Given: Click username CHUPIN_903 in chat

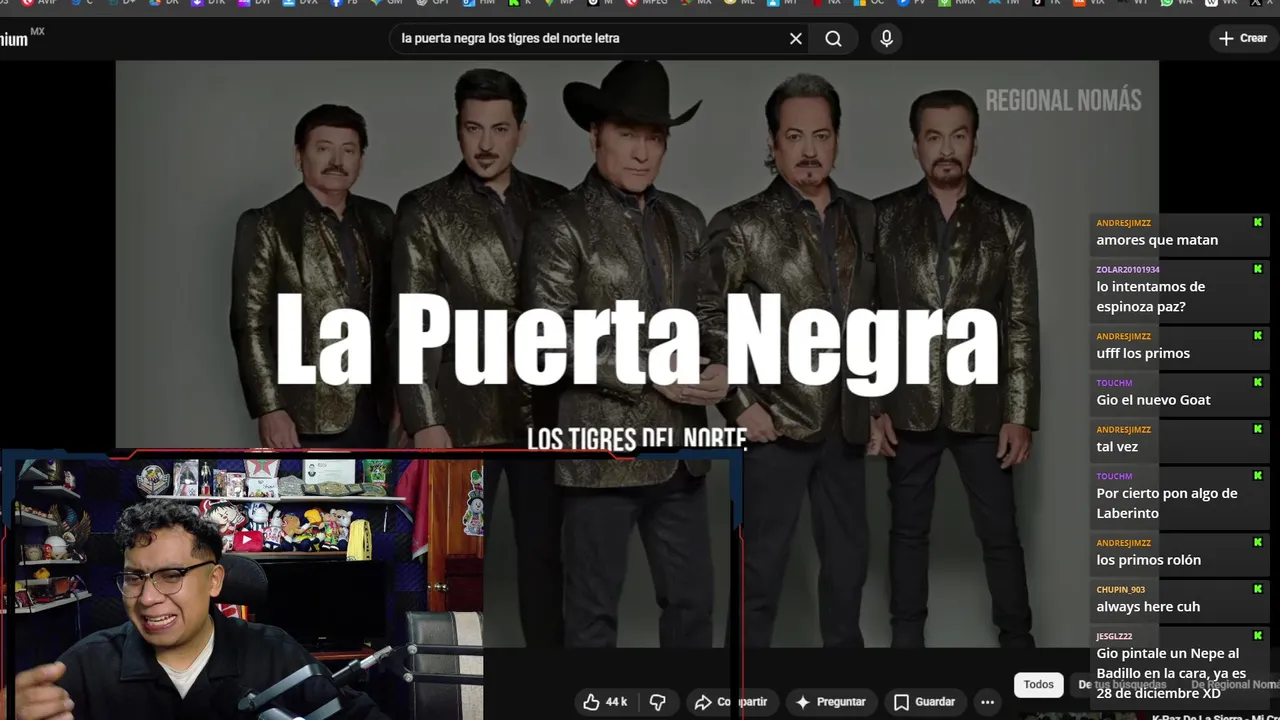Looking at the screenshot, I should tap(1121, 590).
